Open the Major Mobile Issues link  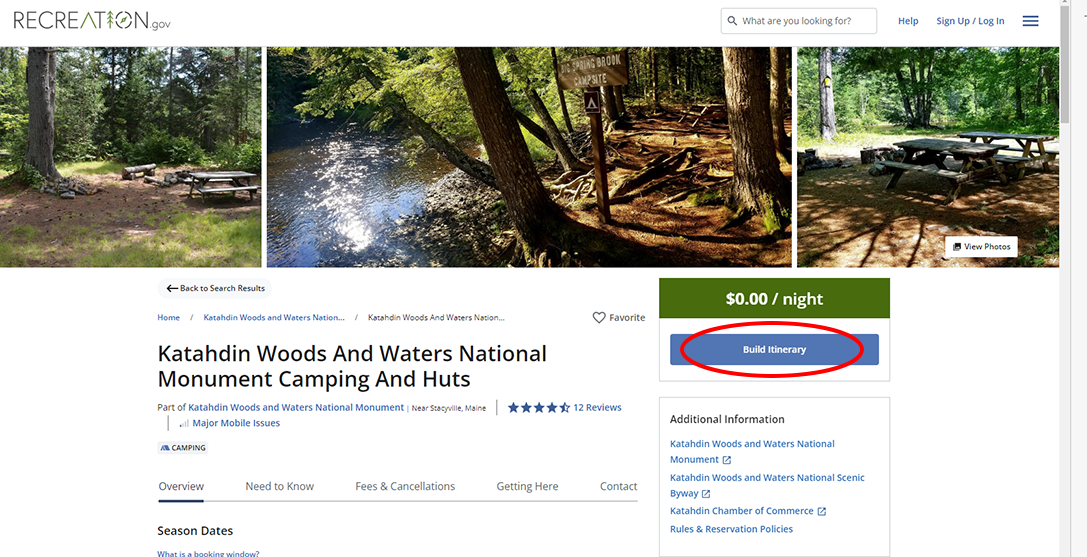tap(236, 423)
